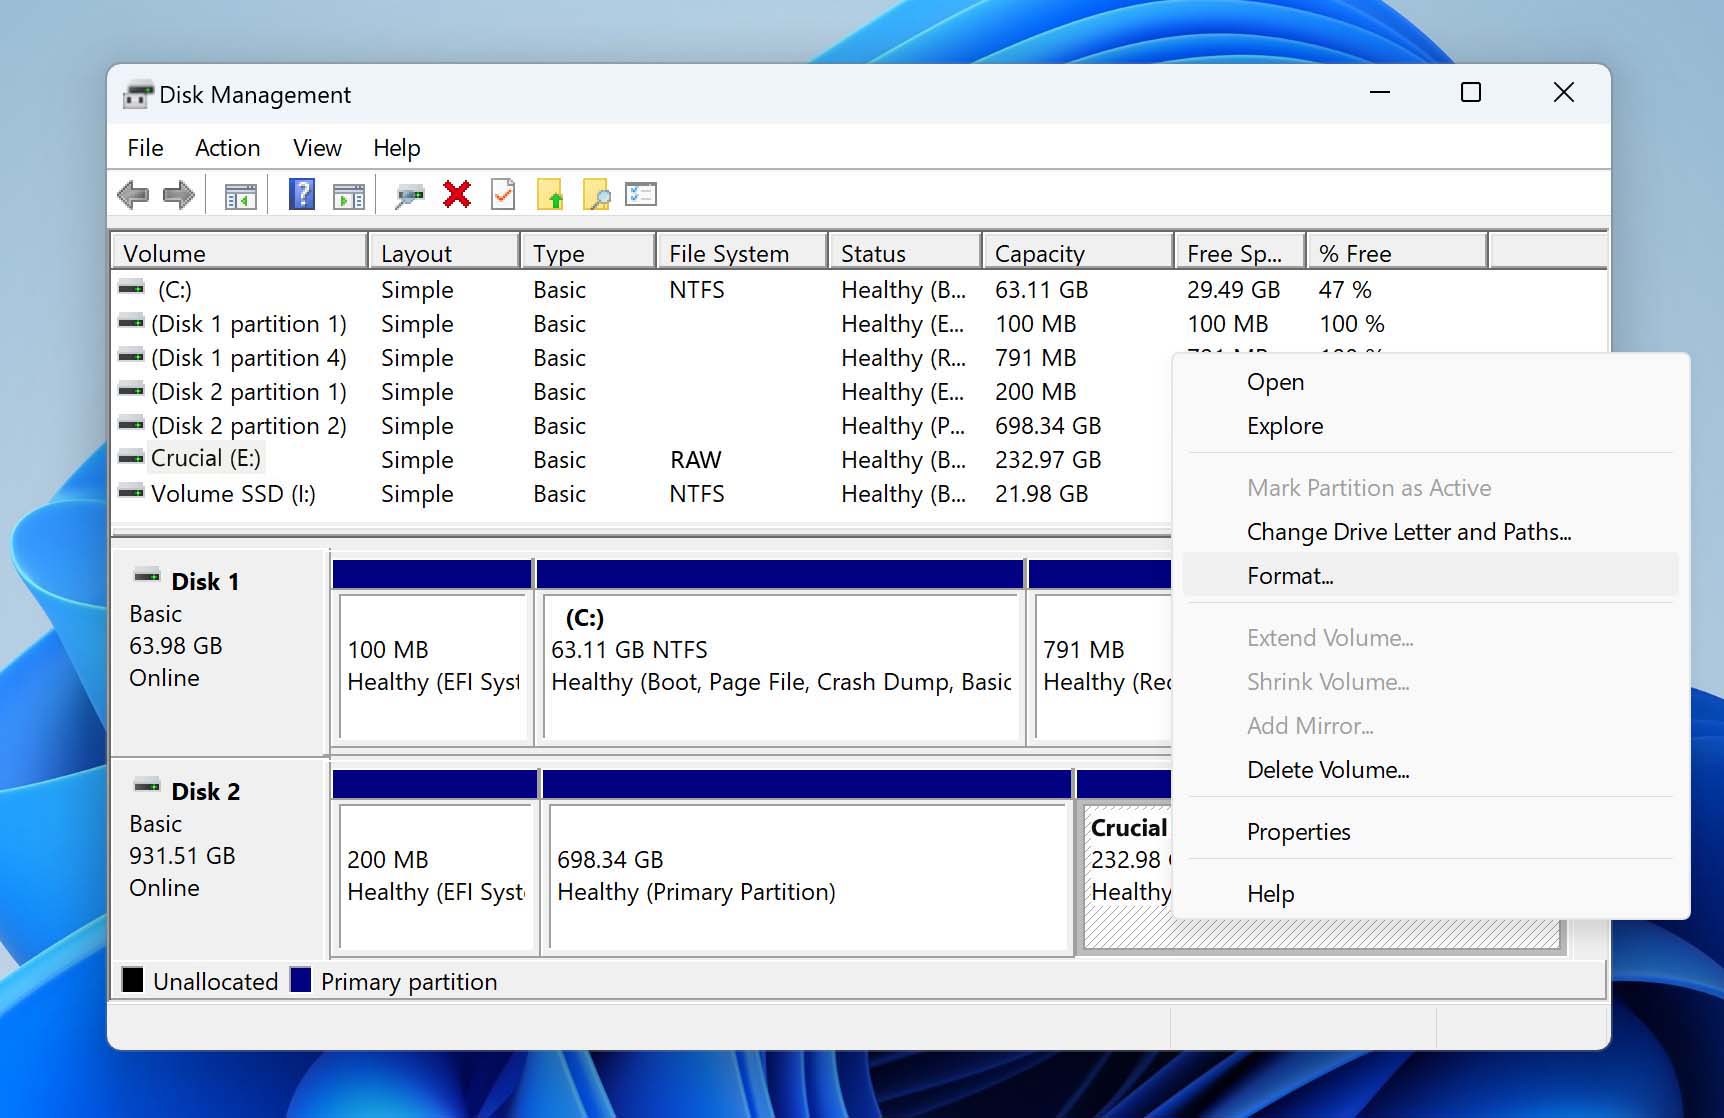Screen dimensions: 1724x1118
Task: Choose Open from the context menu
Action: (x=1430, y=382)
